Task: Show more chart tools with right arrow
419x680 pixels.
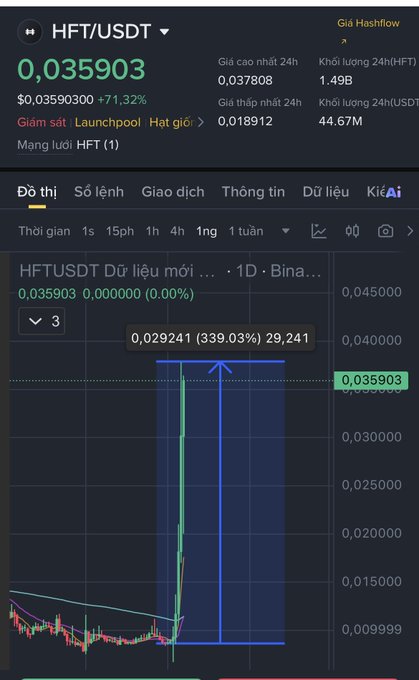Action: click(410, 231)
